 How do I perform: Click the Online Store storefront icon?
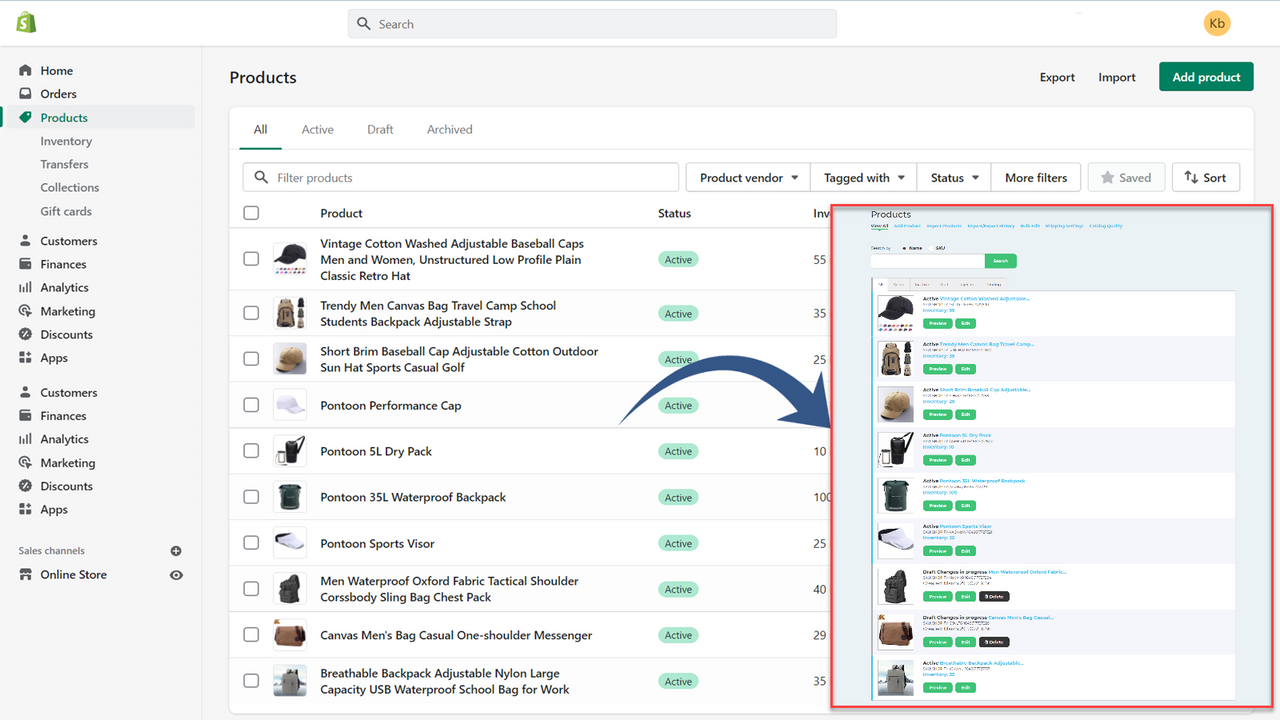pos(26,575)
